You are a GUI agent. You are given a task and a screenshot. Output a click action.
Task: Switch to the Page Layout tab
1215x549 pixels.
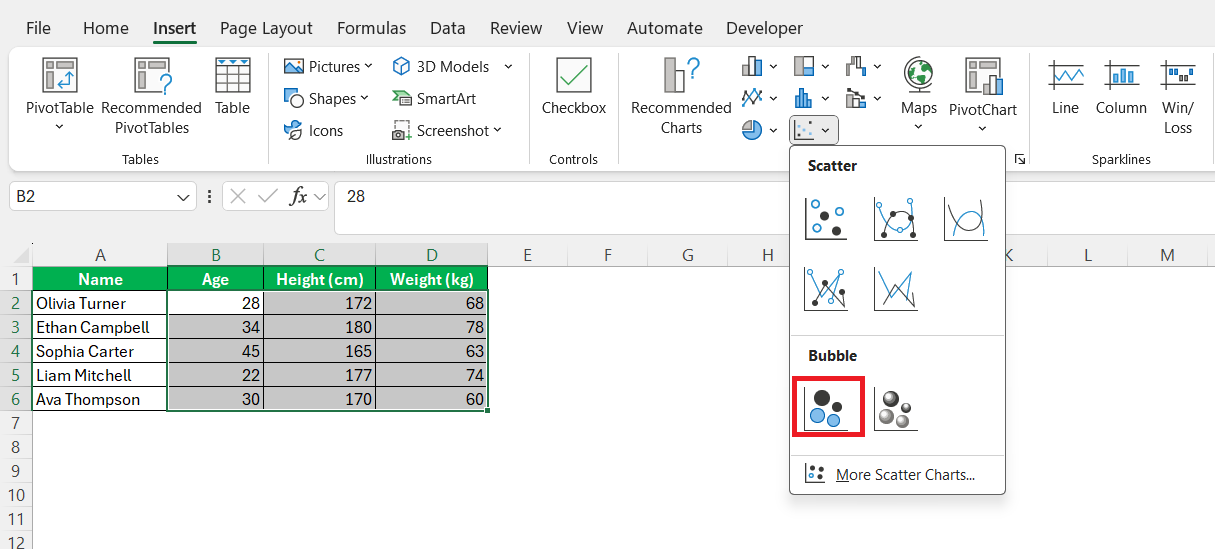tap(266, 28)
